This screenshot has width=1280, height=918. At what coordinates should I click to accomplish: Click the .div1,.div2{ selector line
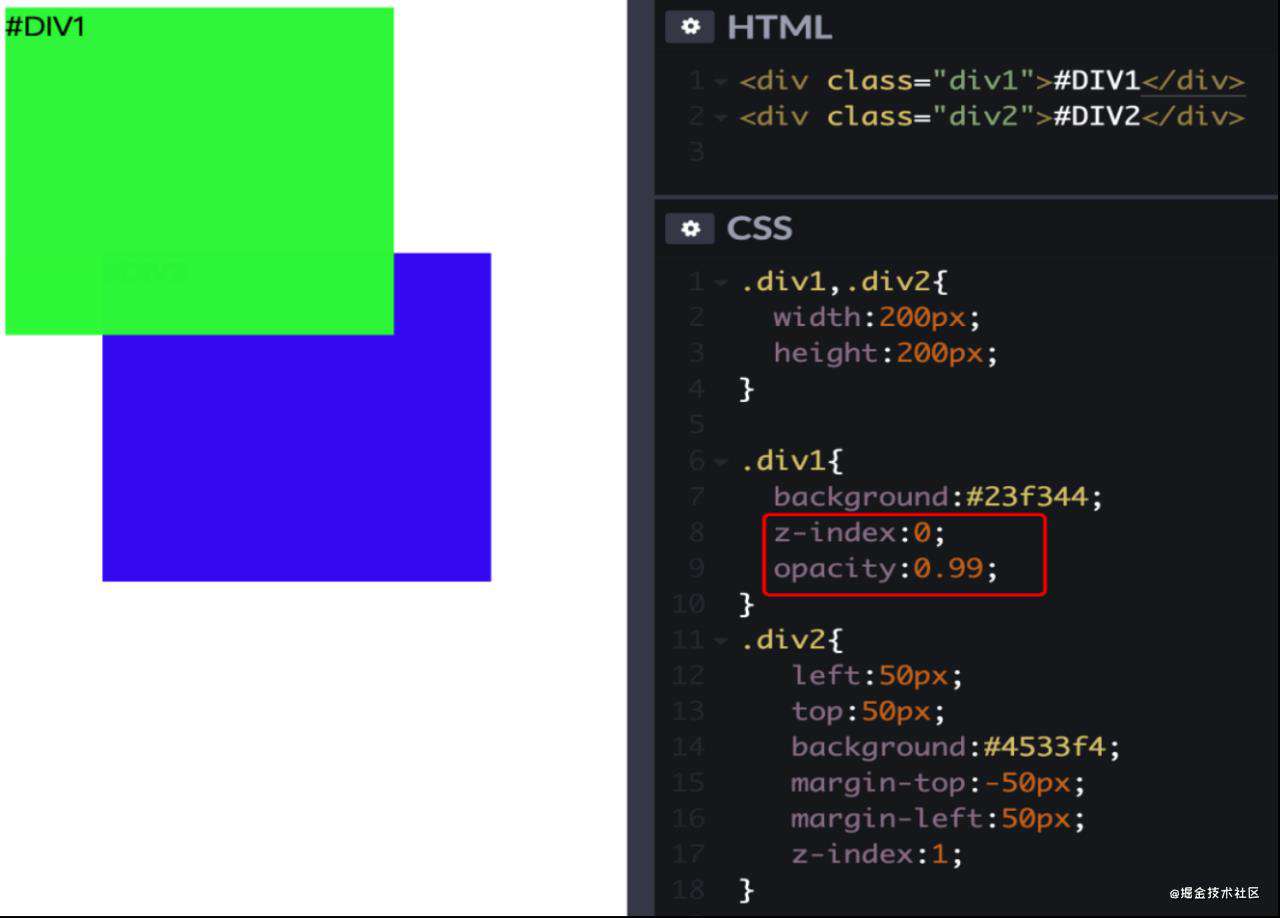point(844,282)
